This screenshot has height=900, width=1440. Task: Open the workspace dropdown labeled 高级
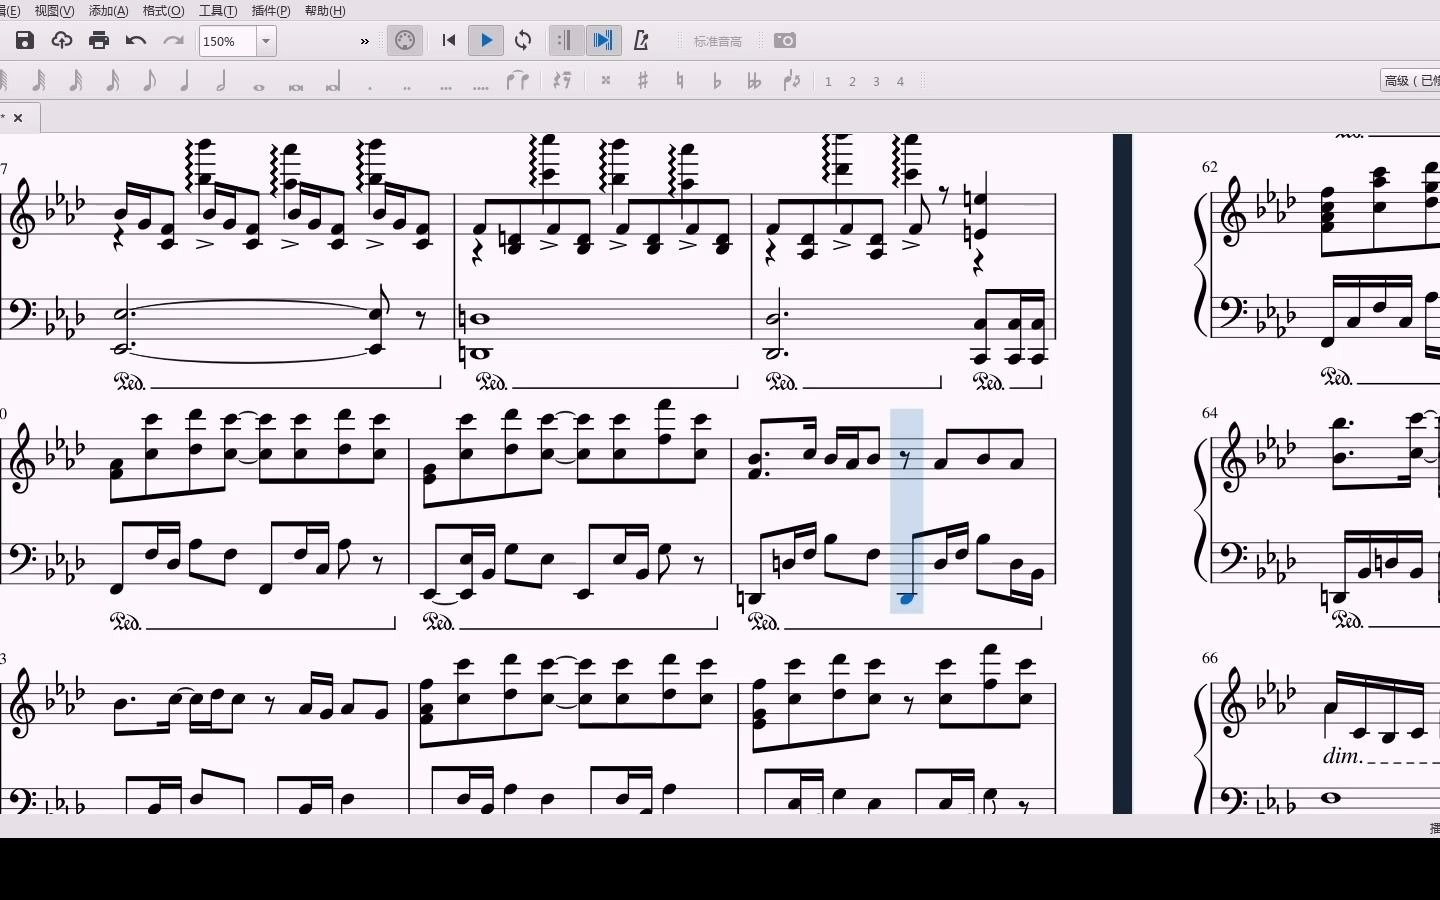pyautogui.click(x=1410, y=81)
